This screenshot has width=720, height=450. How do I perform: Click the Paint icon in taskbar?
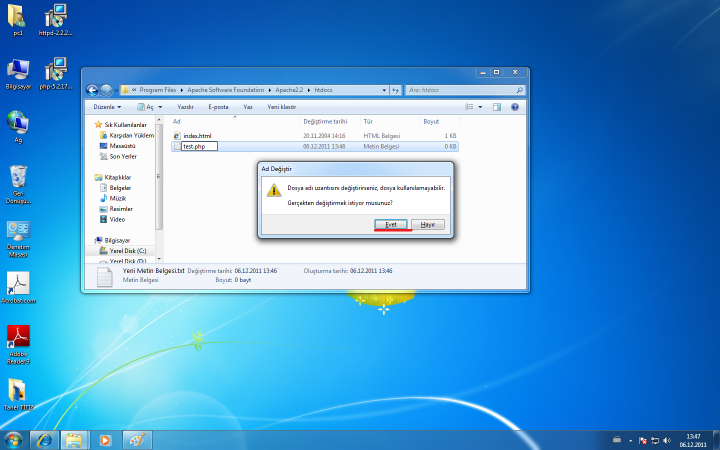tap(136, 439)
